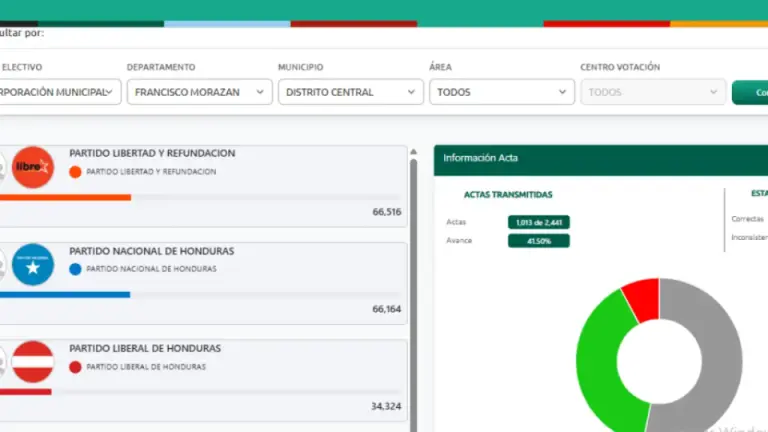
Task: Click the red Partido Liberal vote progress bar
Action: (x=25, y=392)
